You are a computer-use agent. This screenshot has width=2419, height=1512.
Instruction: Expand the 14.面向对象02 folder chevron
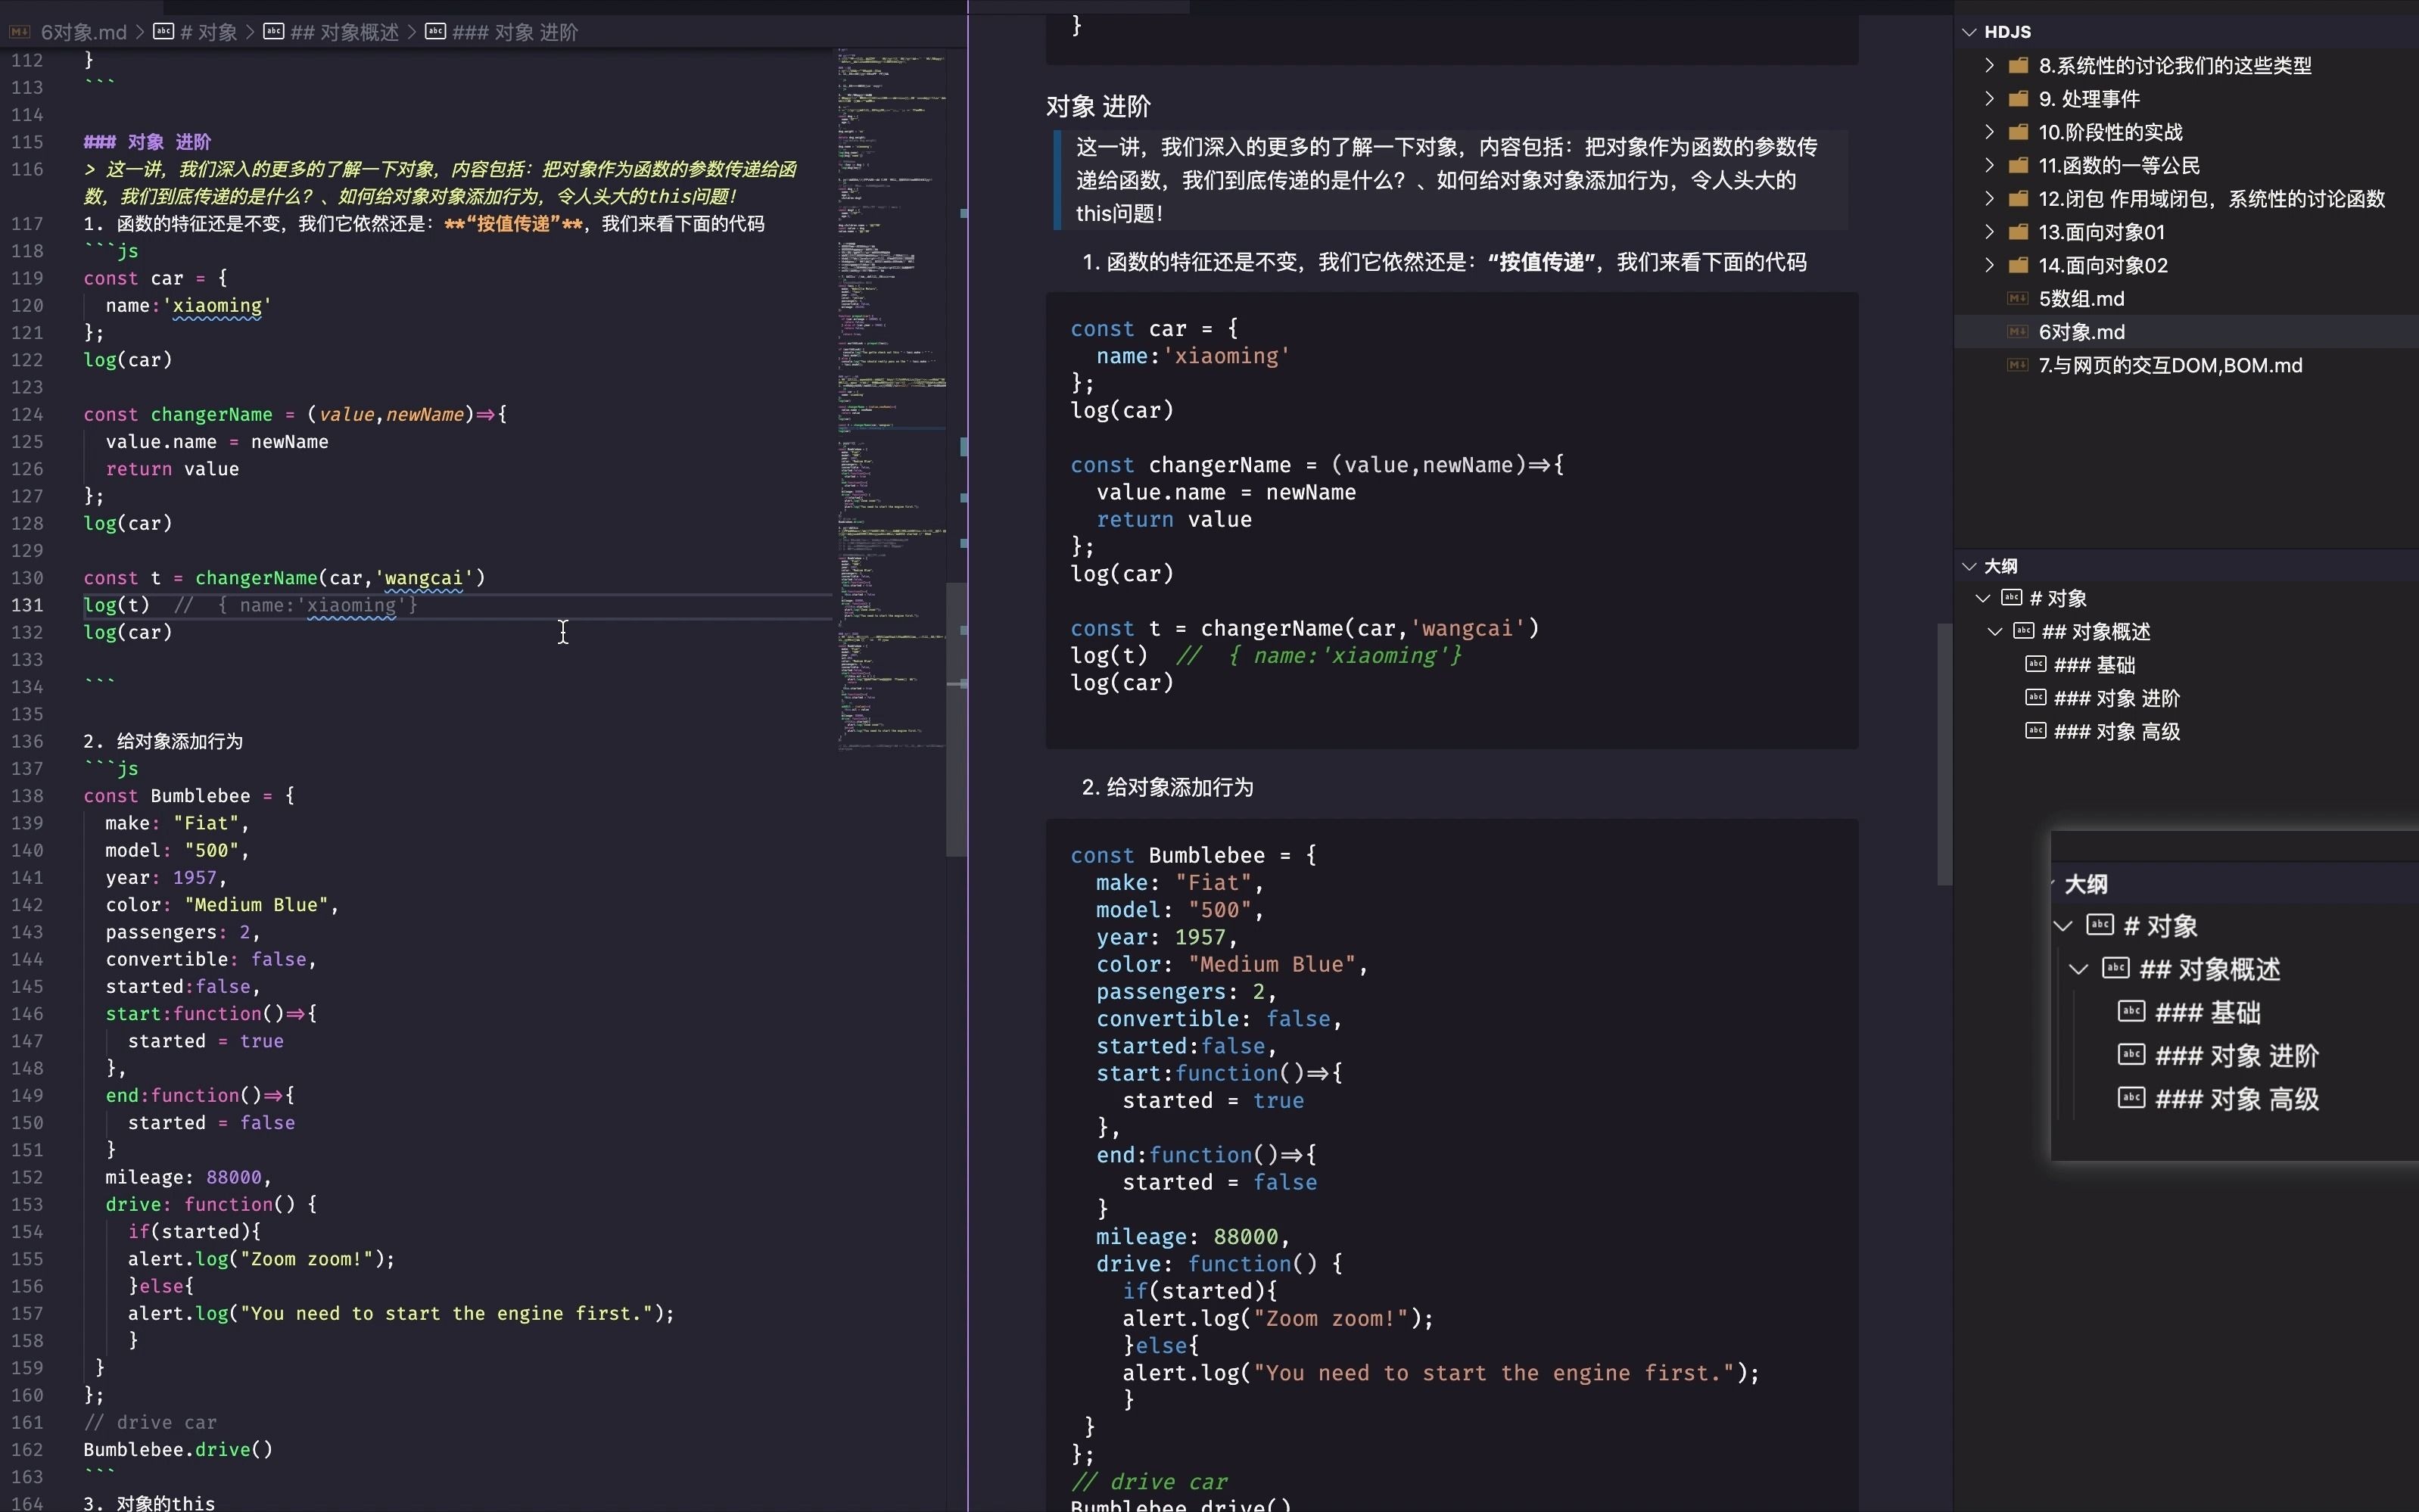tap(1990, 265)
